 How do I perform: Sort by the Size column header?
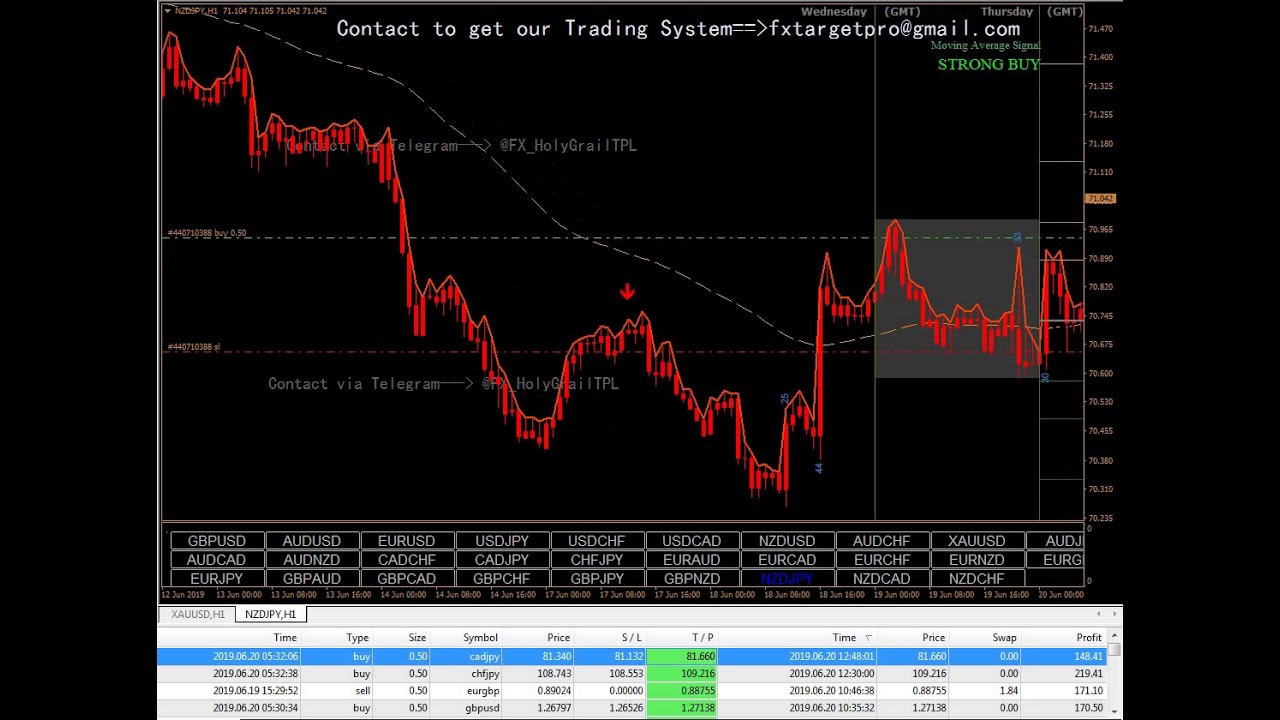point(417,637)
